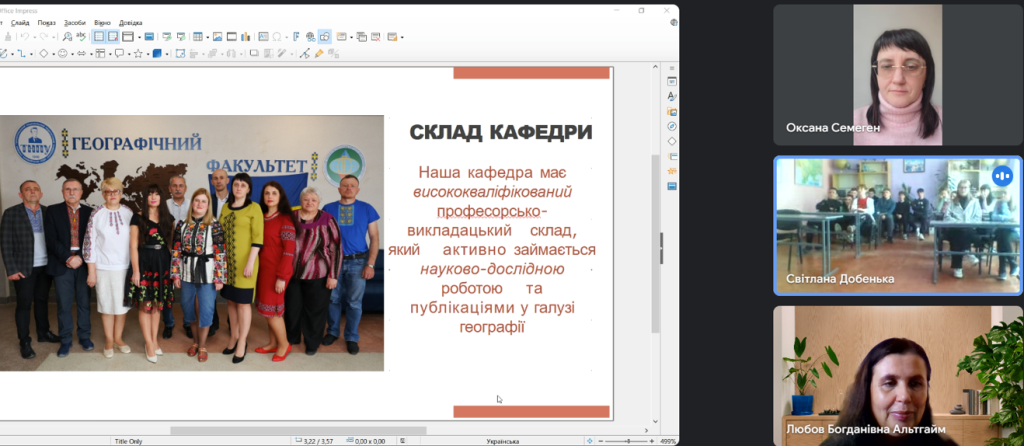Click the New Slide icon

click(x=341, y=37)
